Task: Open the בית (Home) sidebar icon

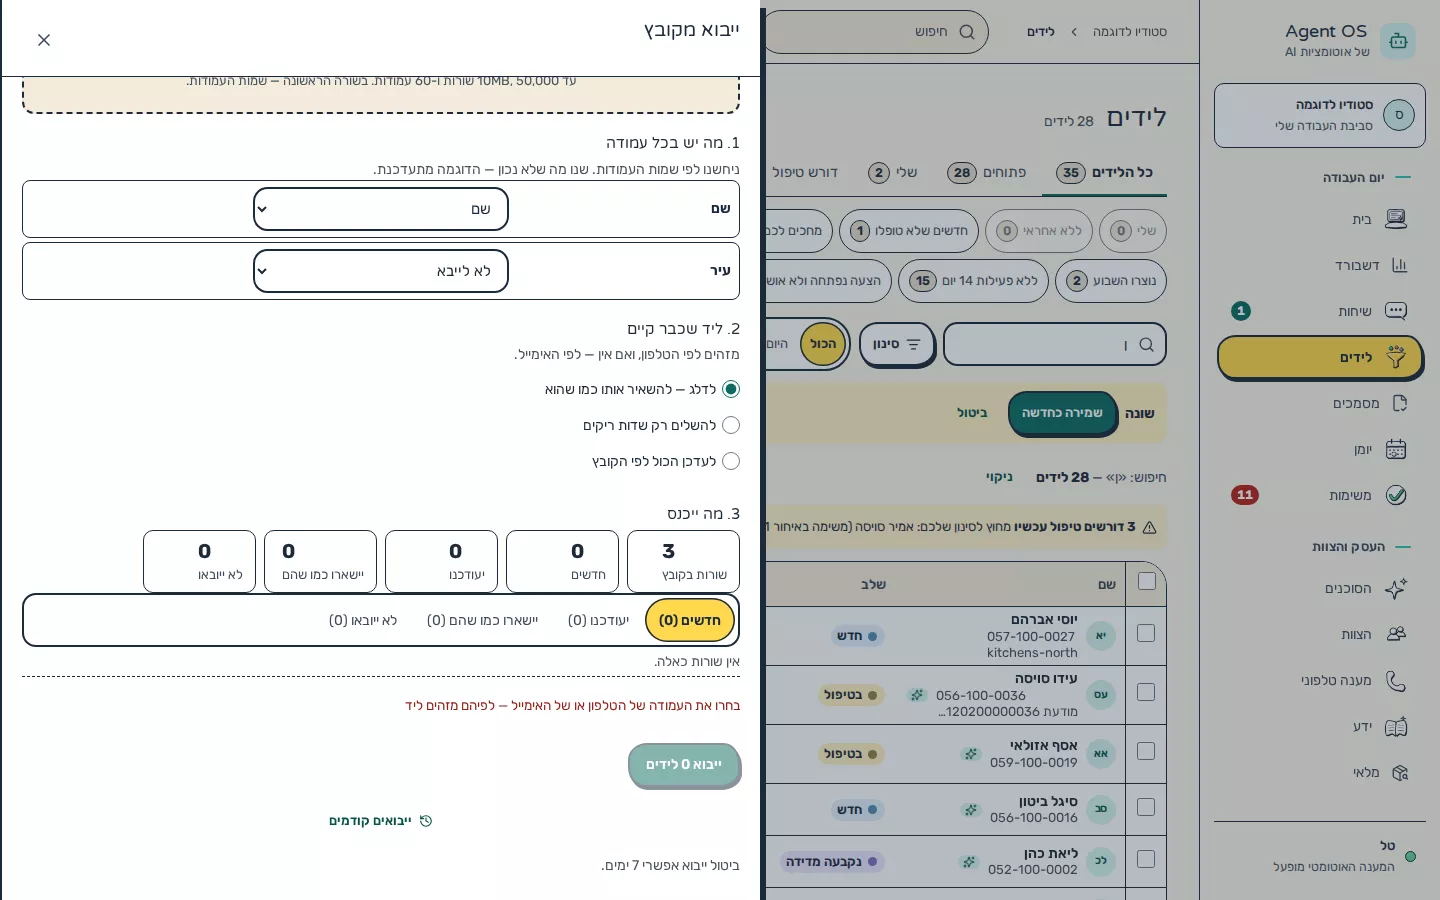Action: pos(1396,219)
